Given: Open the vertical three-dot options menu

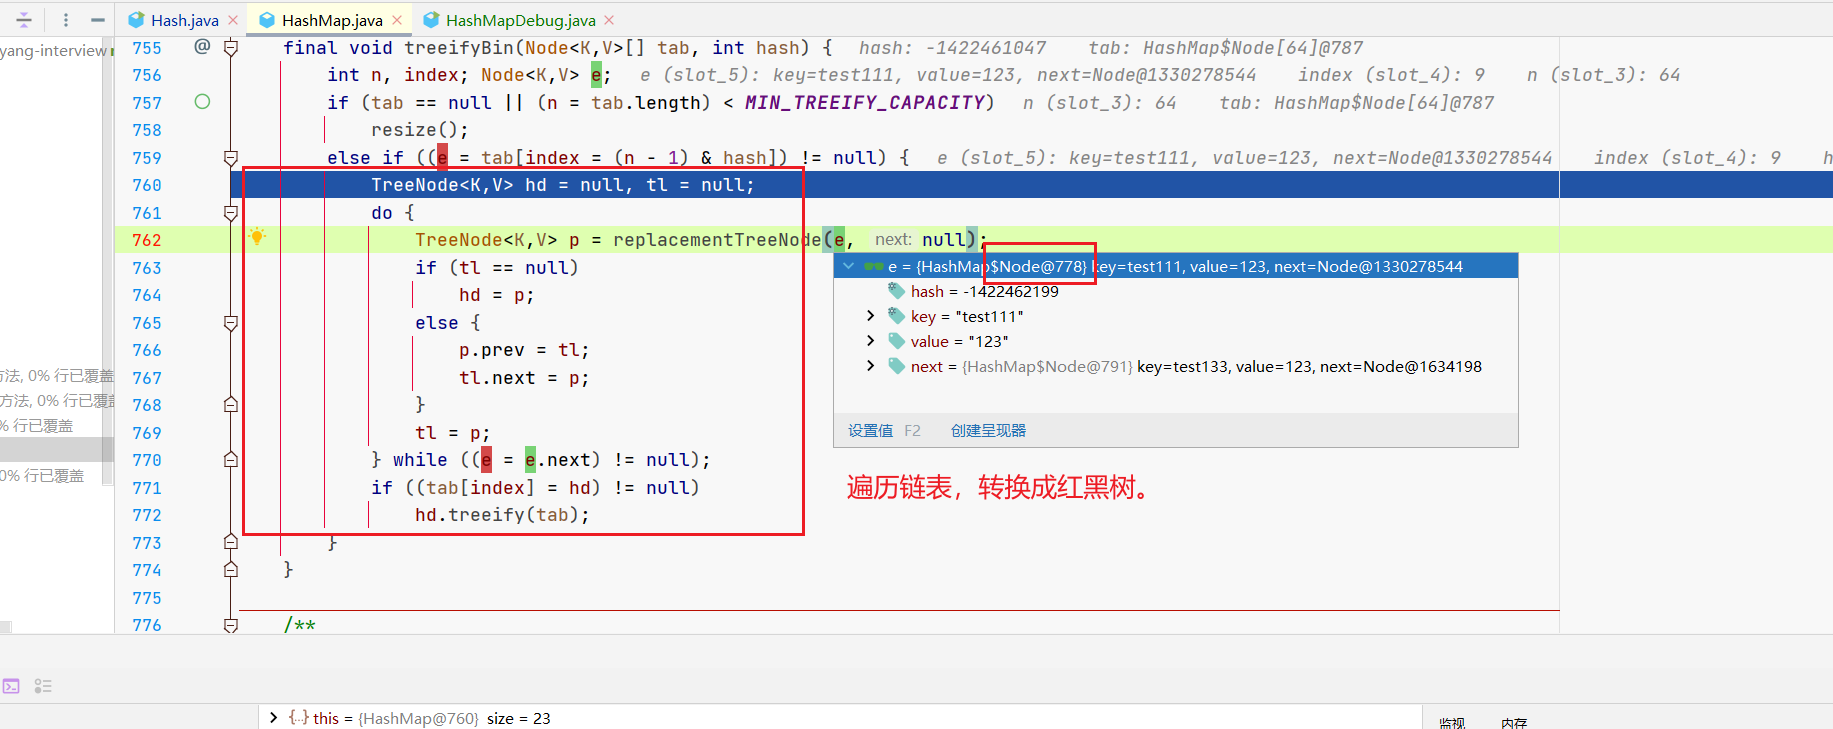Looking at the screenshot, I should click(66, 20).
